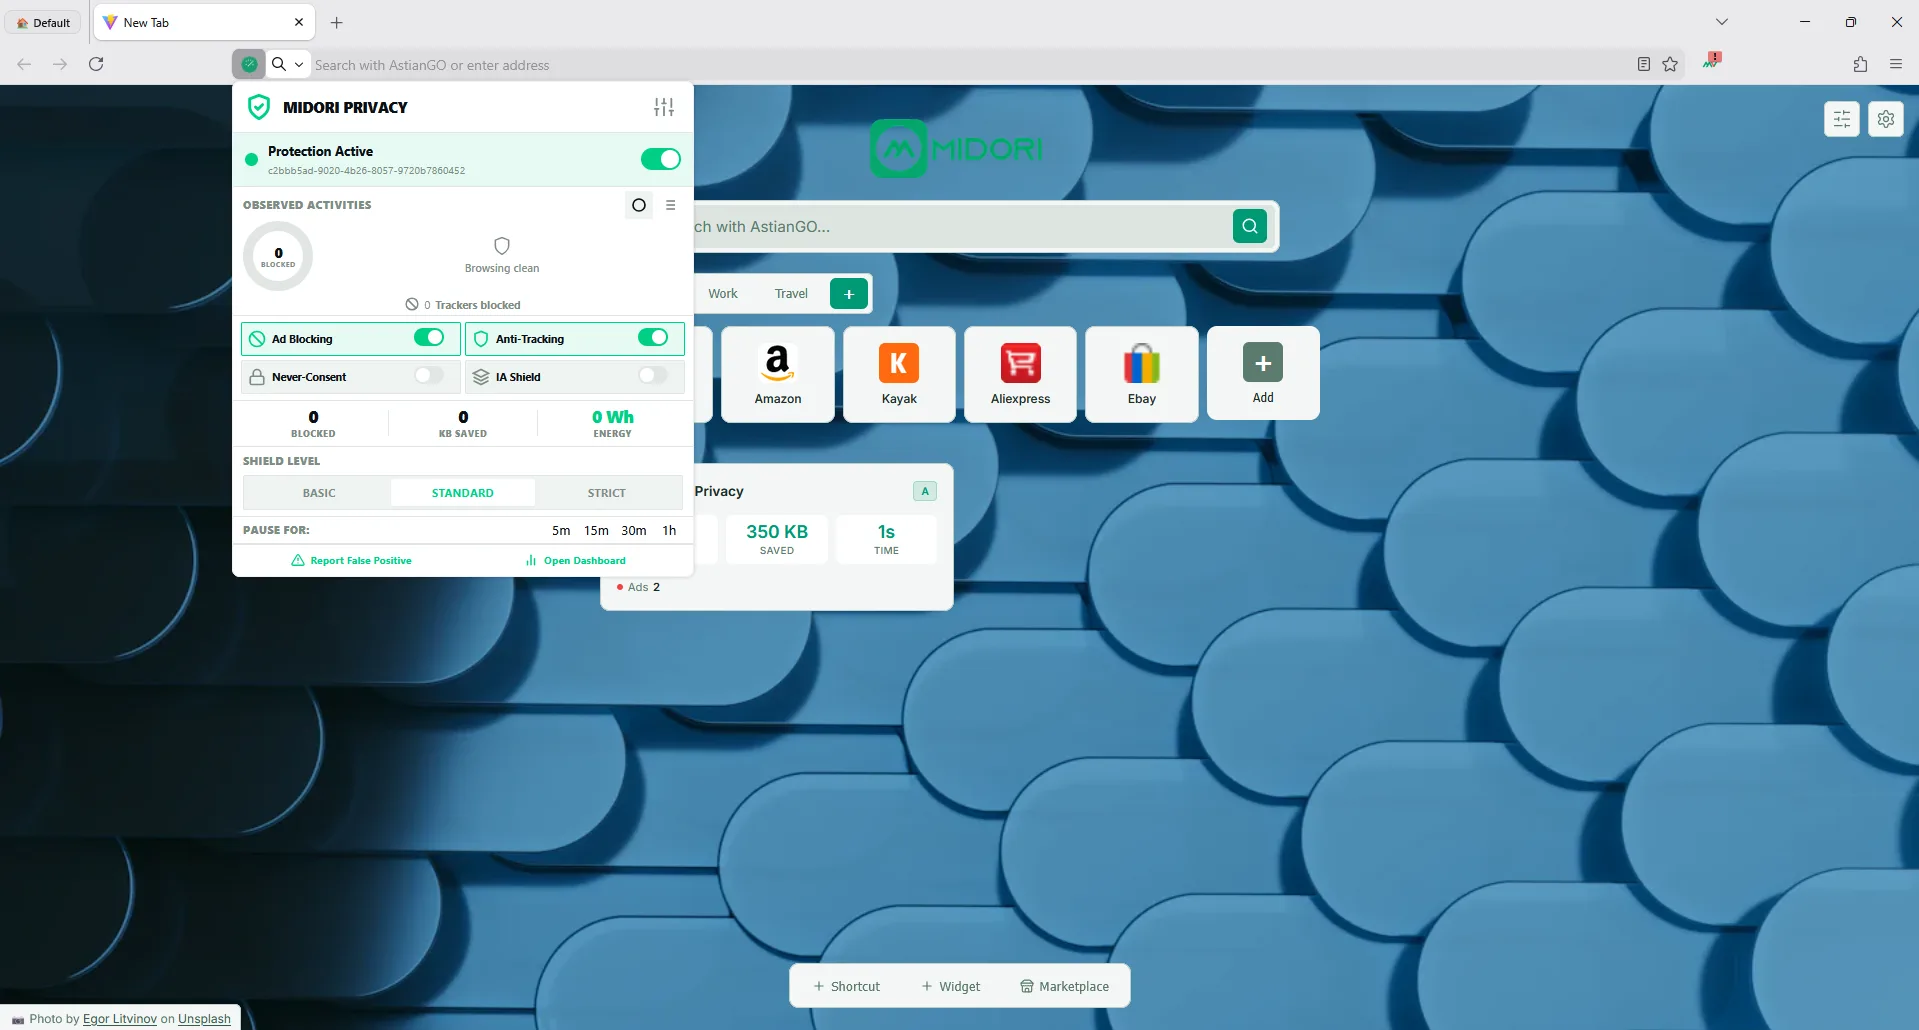Image resolution: width=1919 pixels, height=1030 pixels.
Task: Open the Aliexpress shortcut tile
Action: (1020, 374)
